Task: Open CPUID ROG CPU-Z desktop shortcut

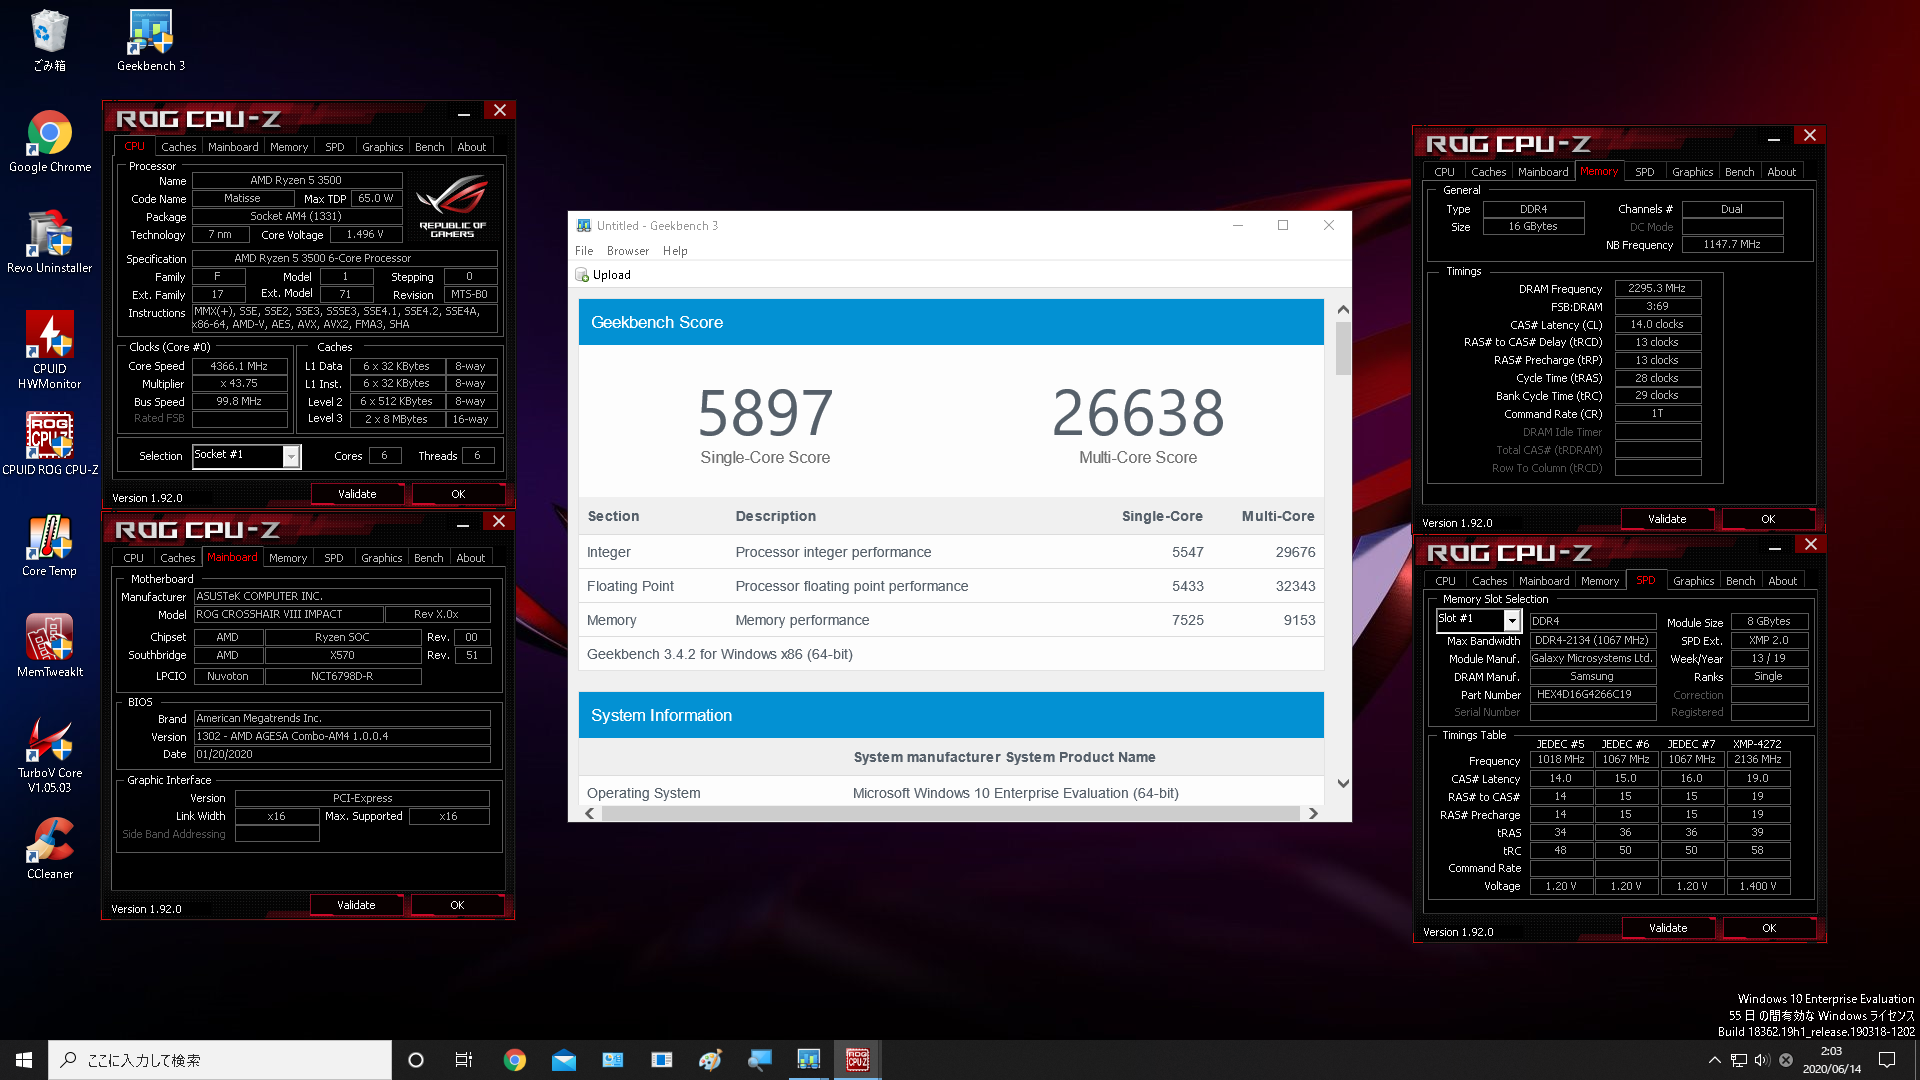Action: pyautogui.click(x=50, y=444)
